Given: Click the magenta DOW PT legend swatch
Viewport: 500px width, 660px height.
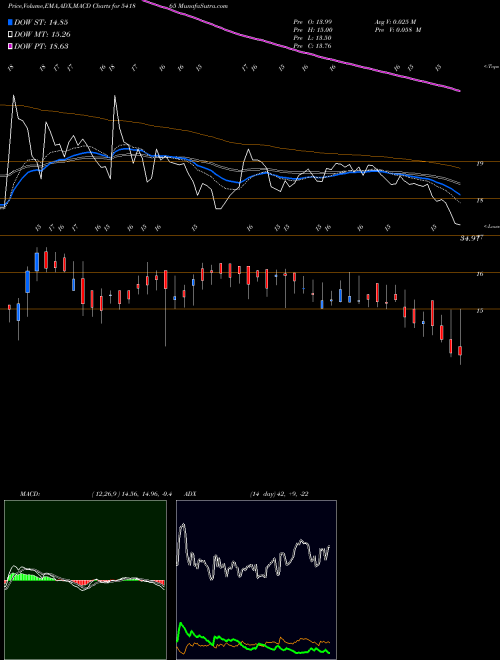Looking at the screenshot, I should coord(10,46).
